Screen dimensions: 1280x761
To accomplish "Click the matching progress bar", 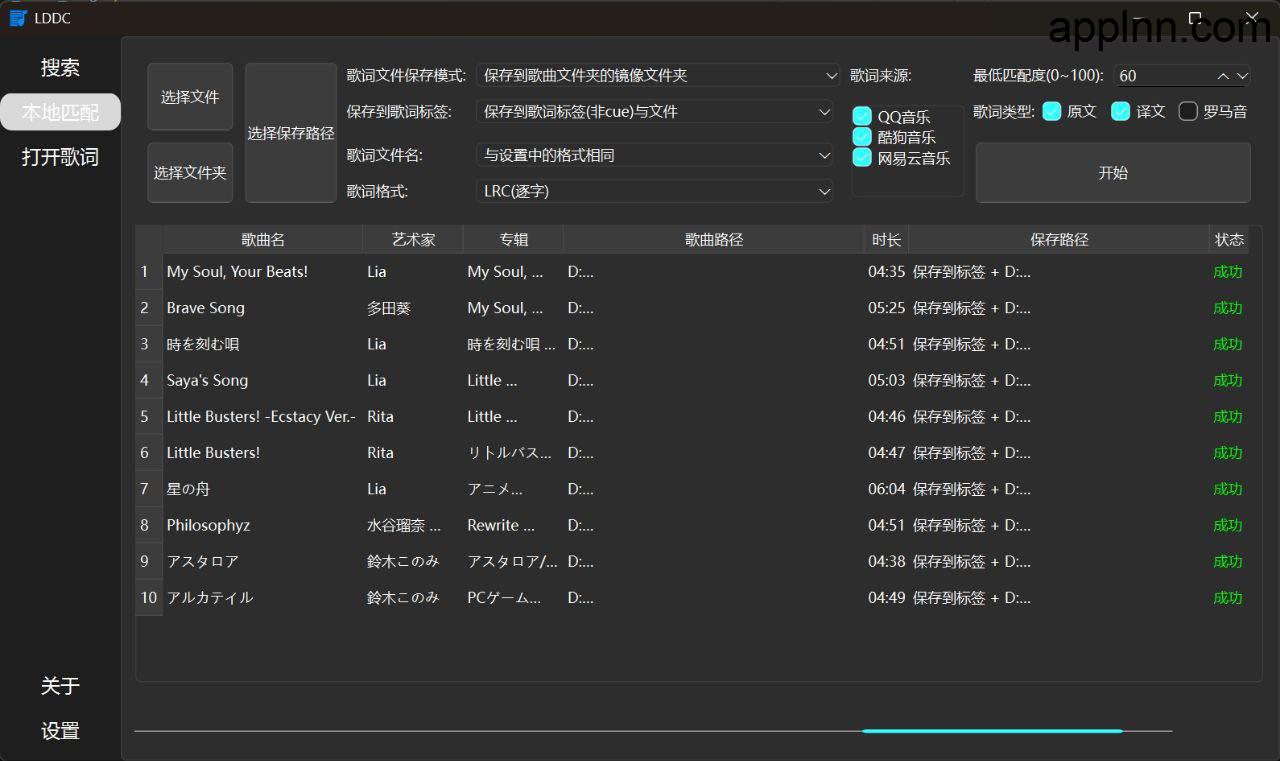I will 653,731.
